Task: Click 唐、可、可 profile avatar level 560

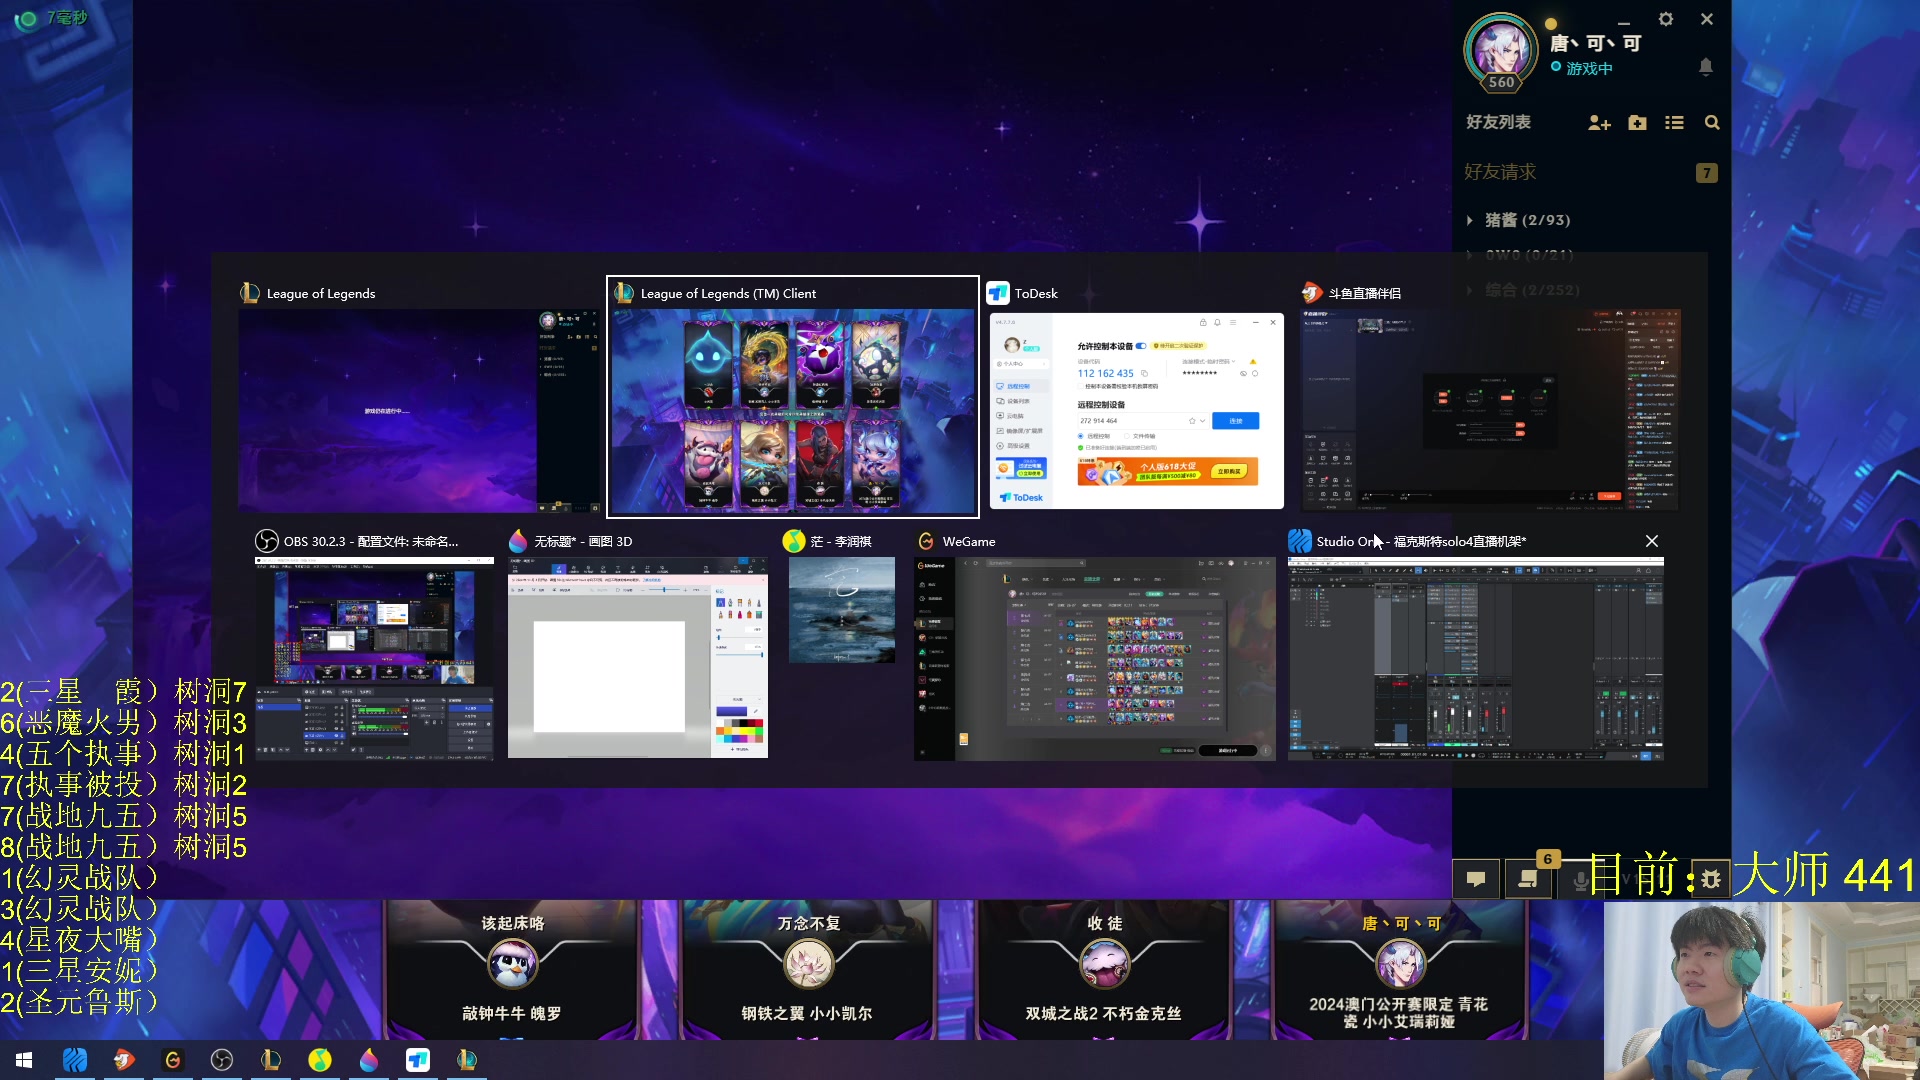Action: [x=1500, y=52]
